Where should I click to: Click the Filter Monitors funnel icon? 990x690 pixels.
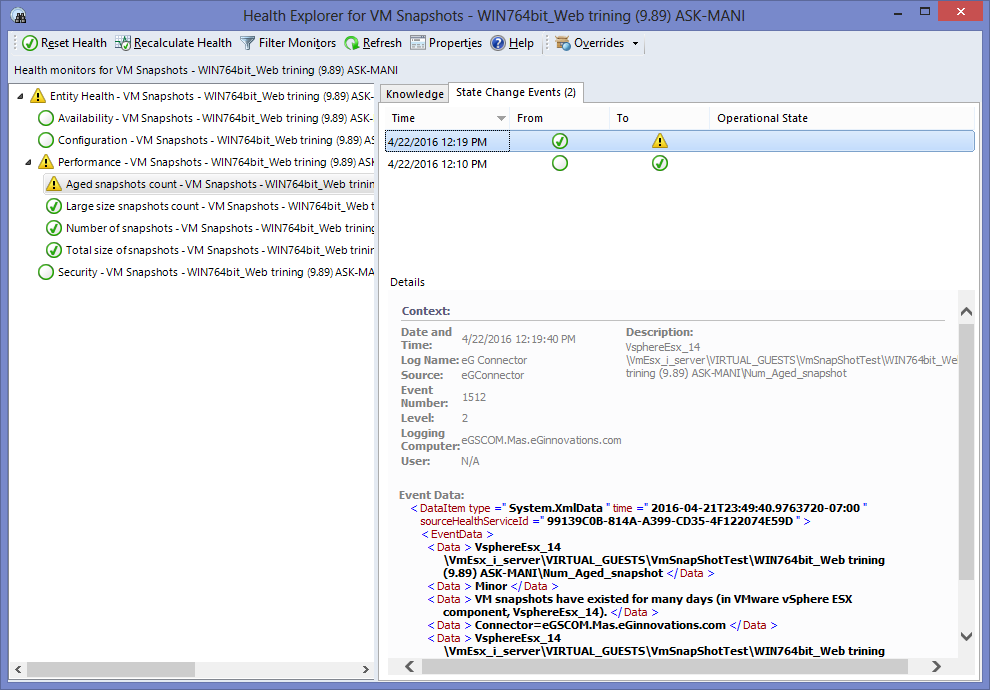[x=248, y=43]
